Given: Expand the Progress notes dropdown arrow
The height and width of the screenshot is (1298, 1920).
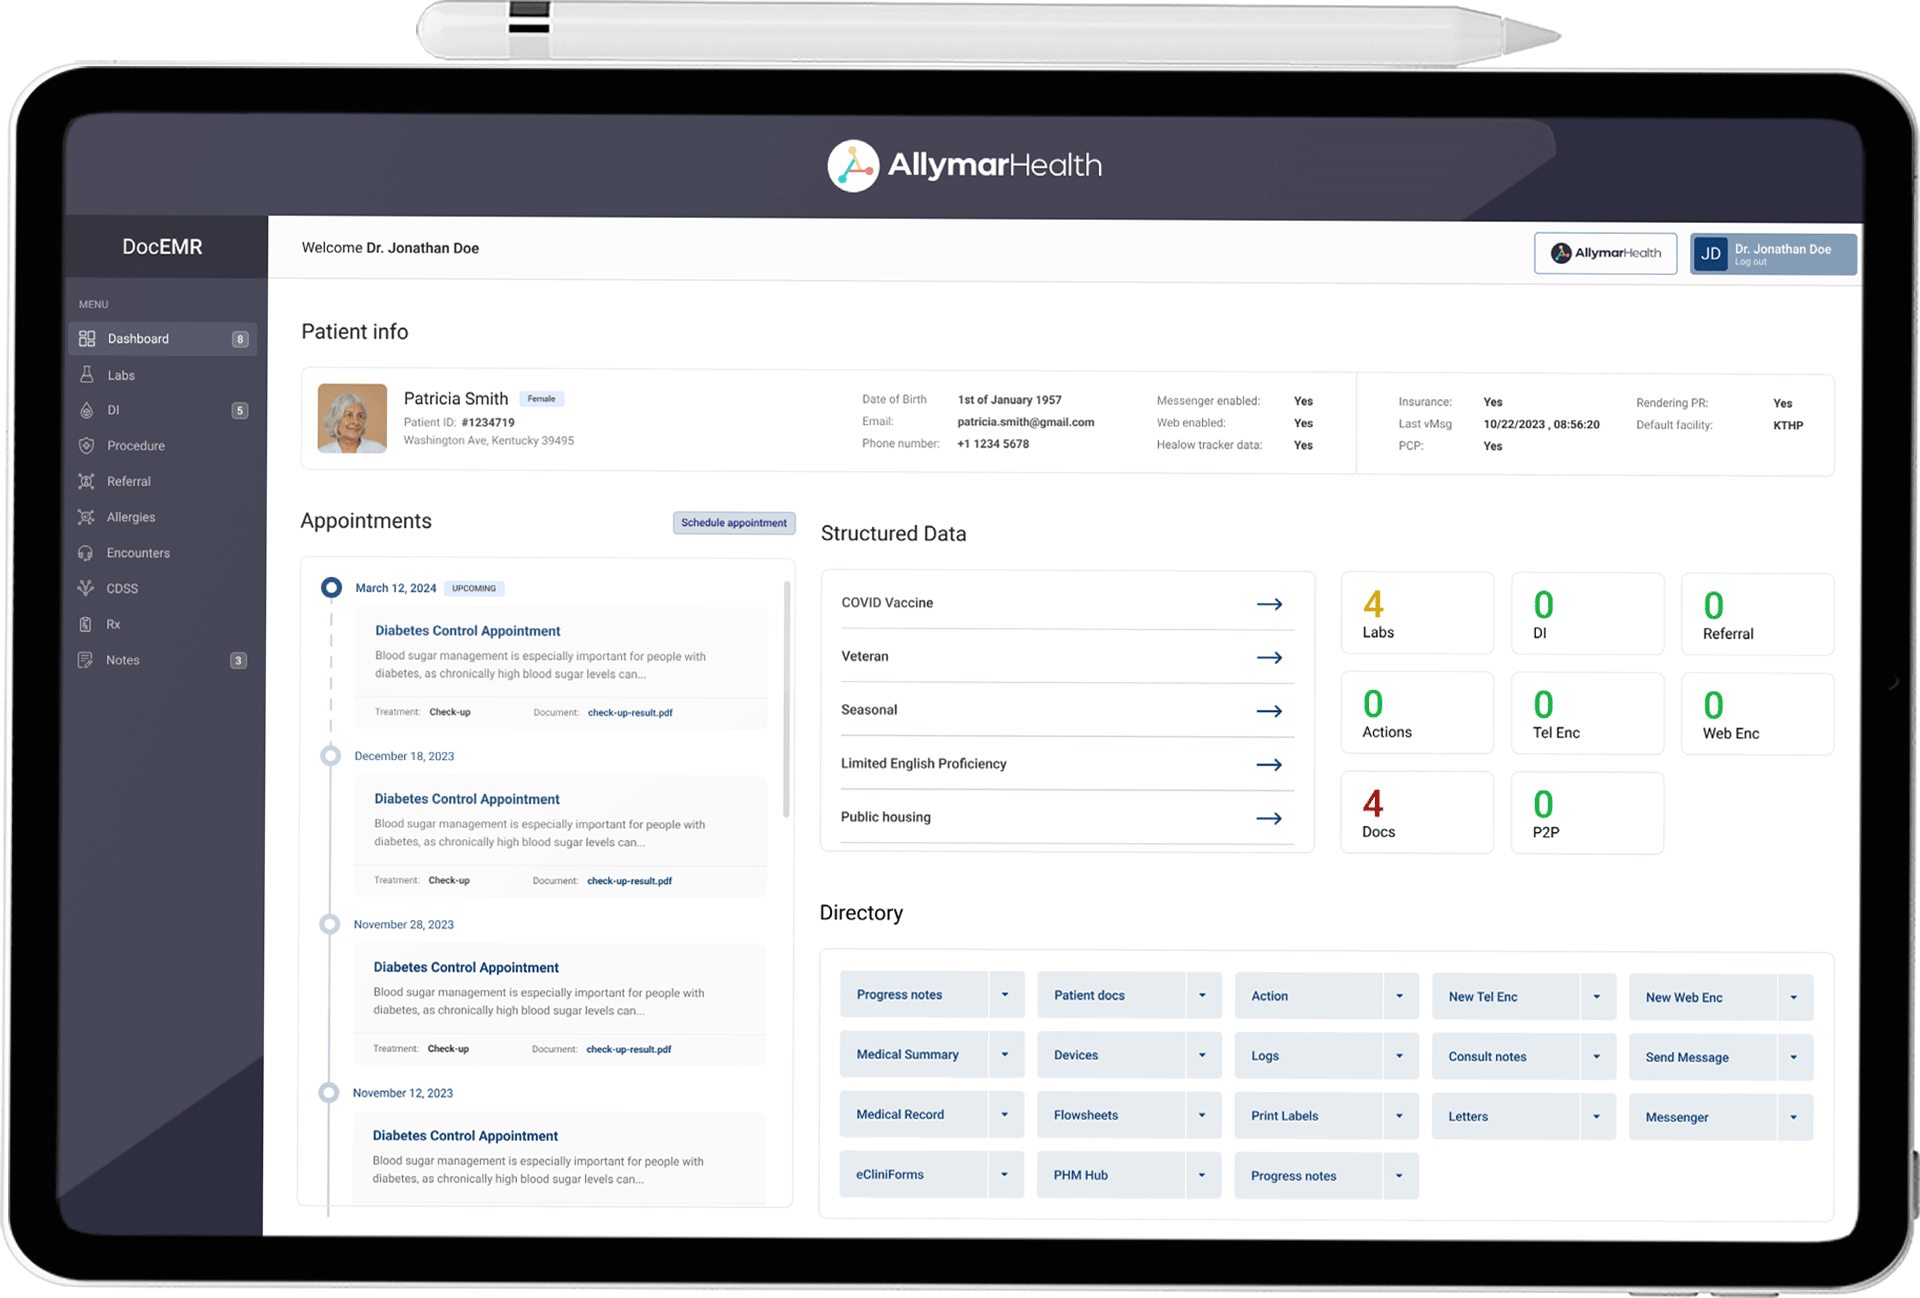Looking at the screenshot, I should point(1005,995).
